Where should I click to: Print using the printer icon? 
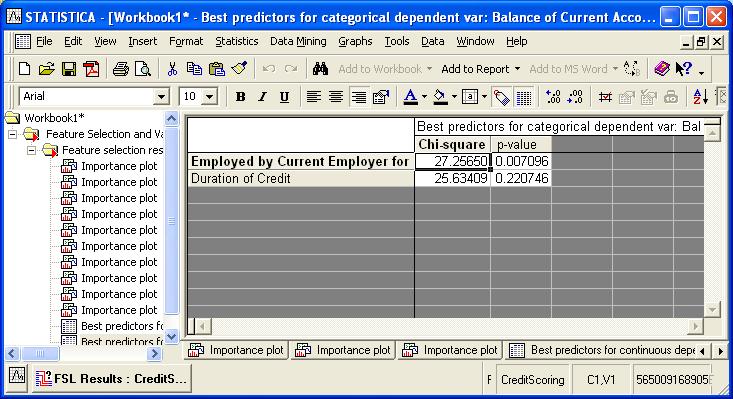120,69
